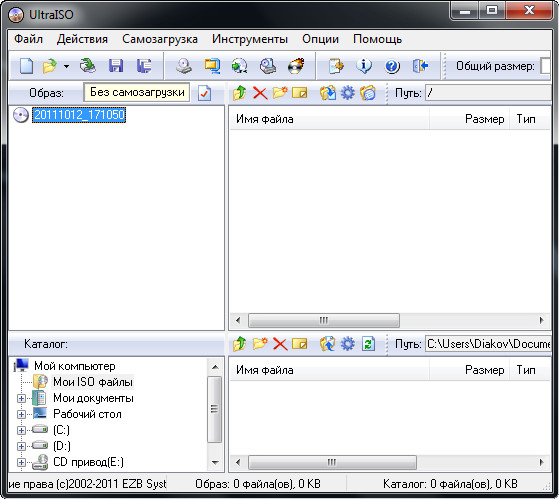Click the Add files icon in main toolbar
The image size is (560, 500).
tap(336, 66)
